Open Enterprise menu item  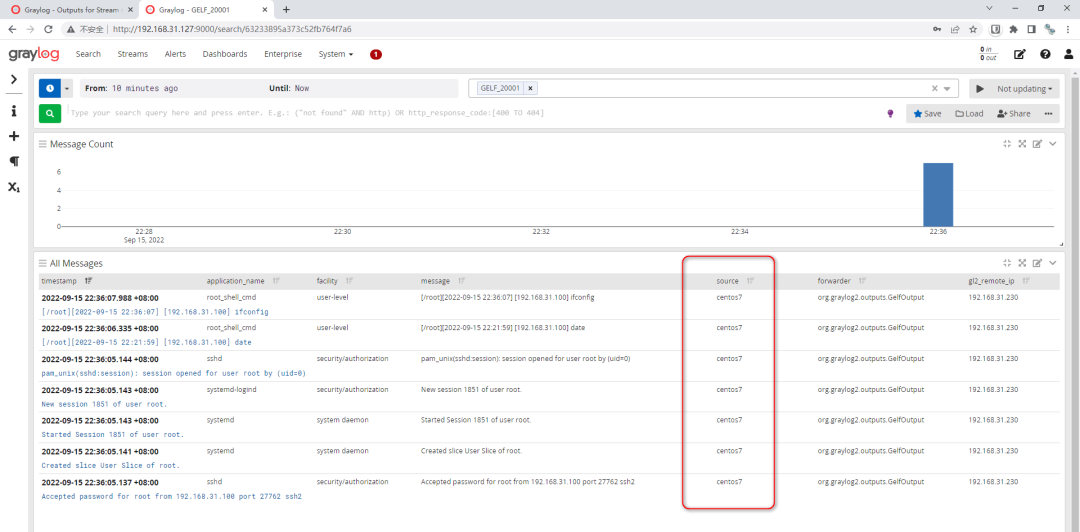coord(283,54)
